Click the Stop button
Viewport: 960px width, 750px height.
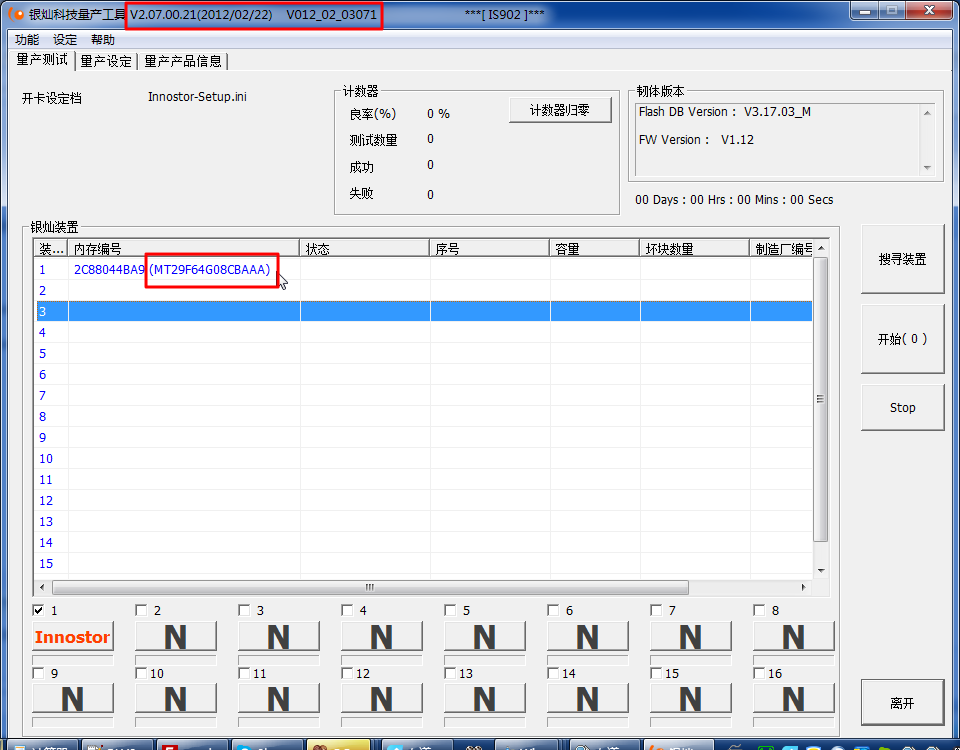[x=902, y=408]
